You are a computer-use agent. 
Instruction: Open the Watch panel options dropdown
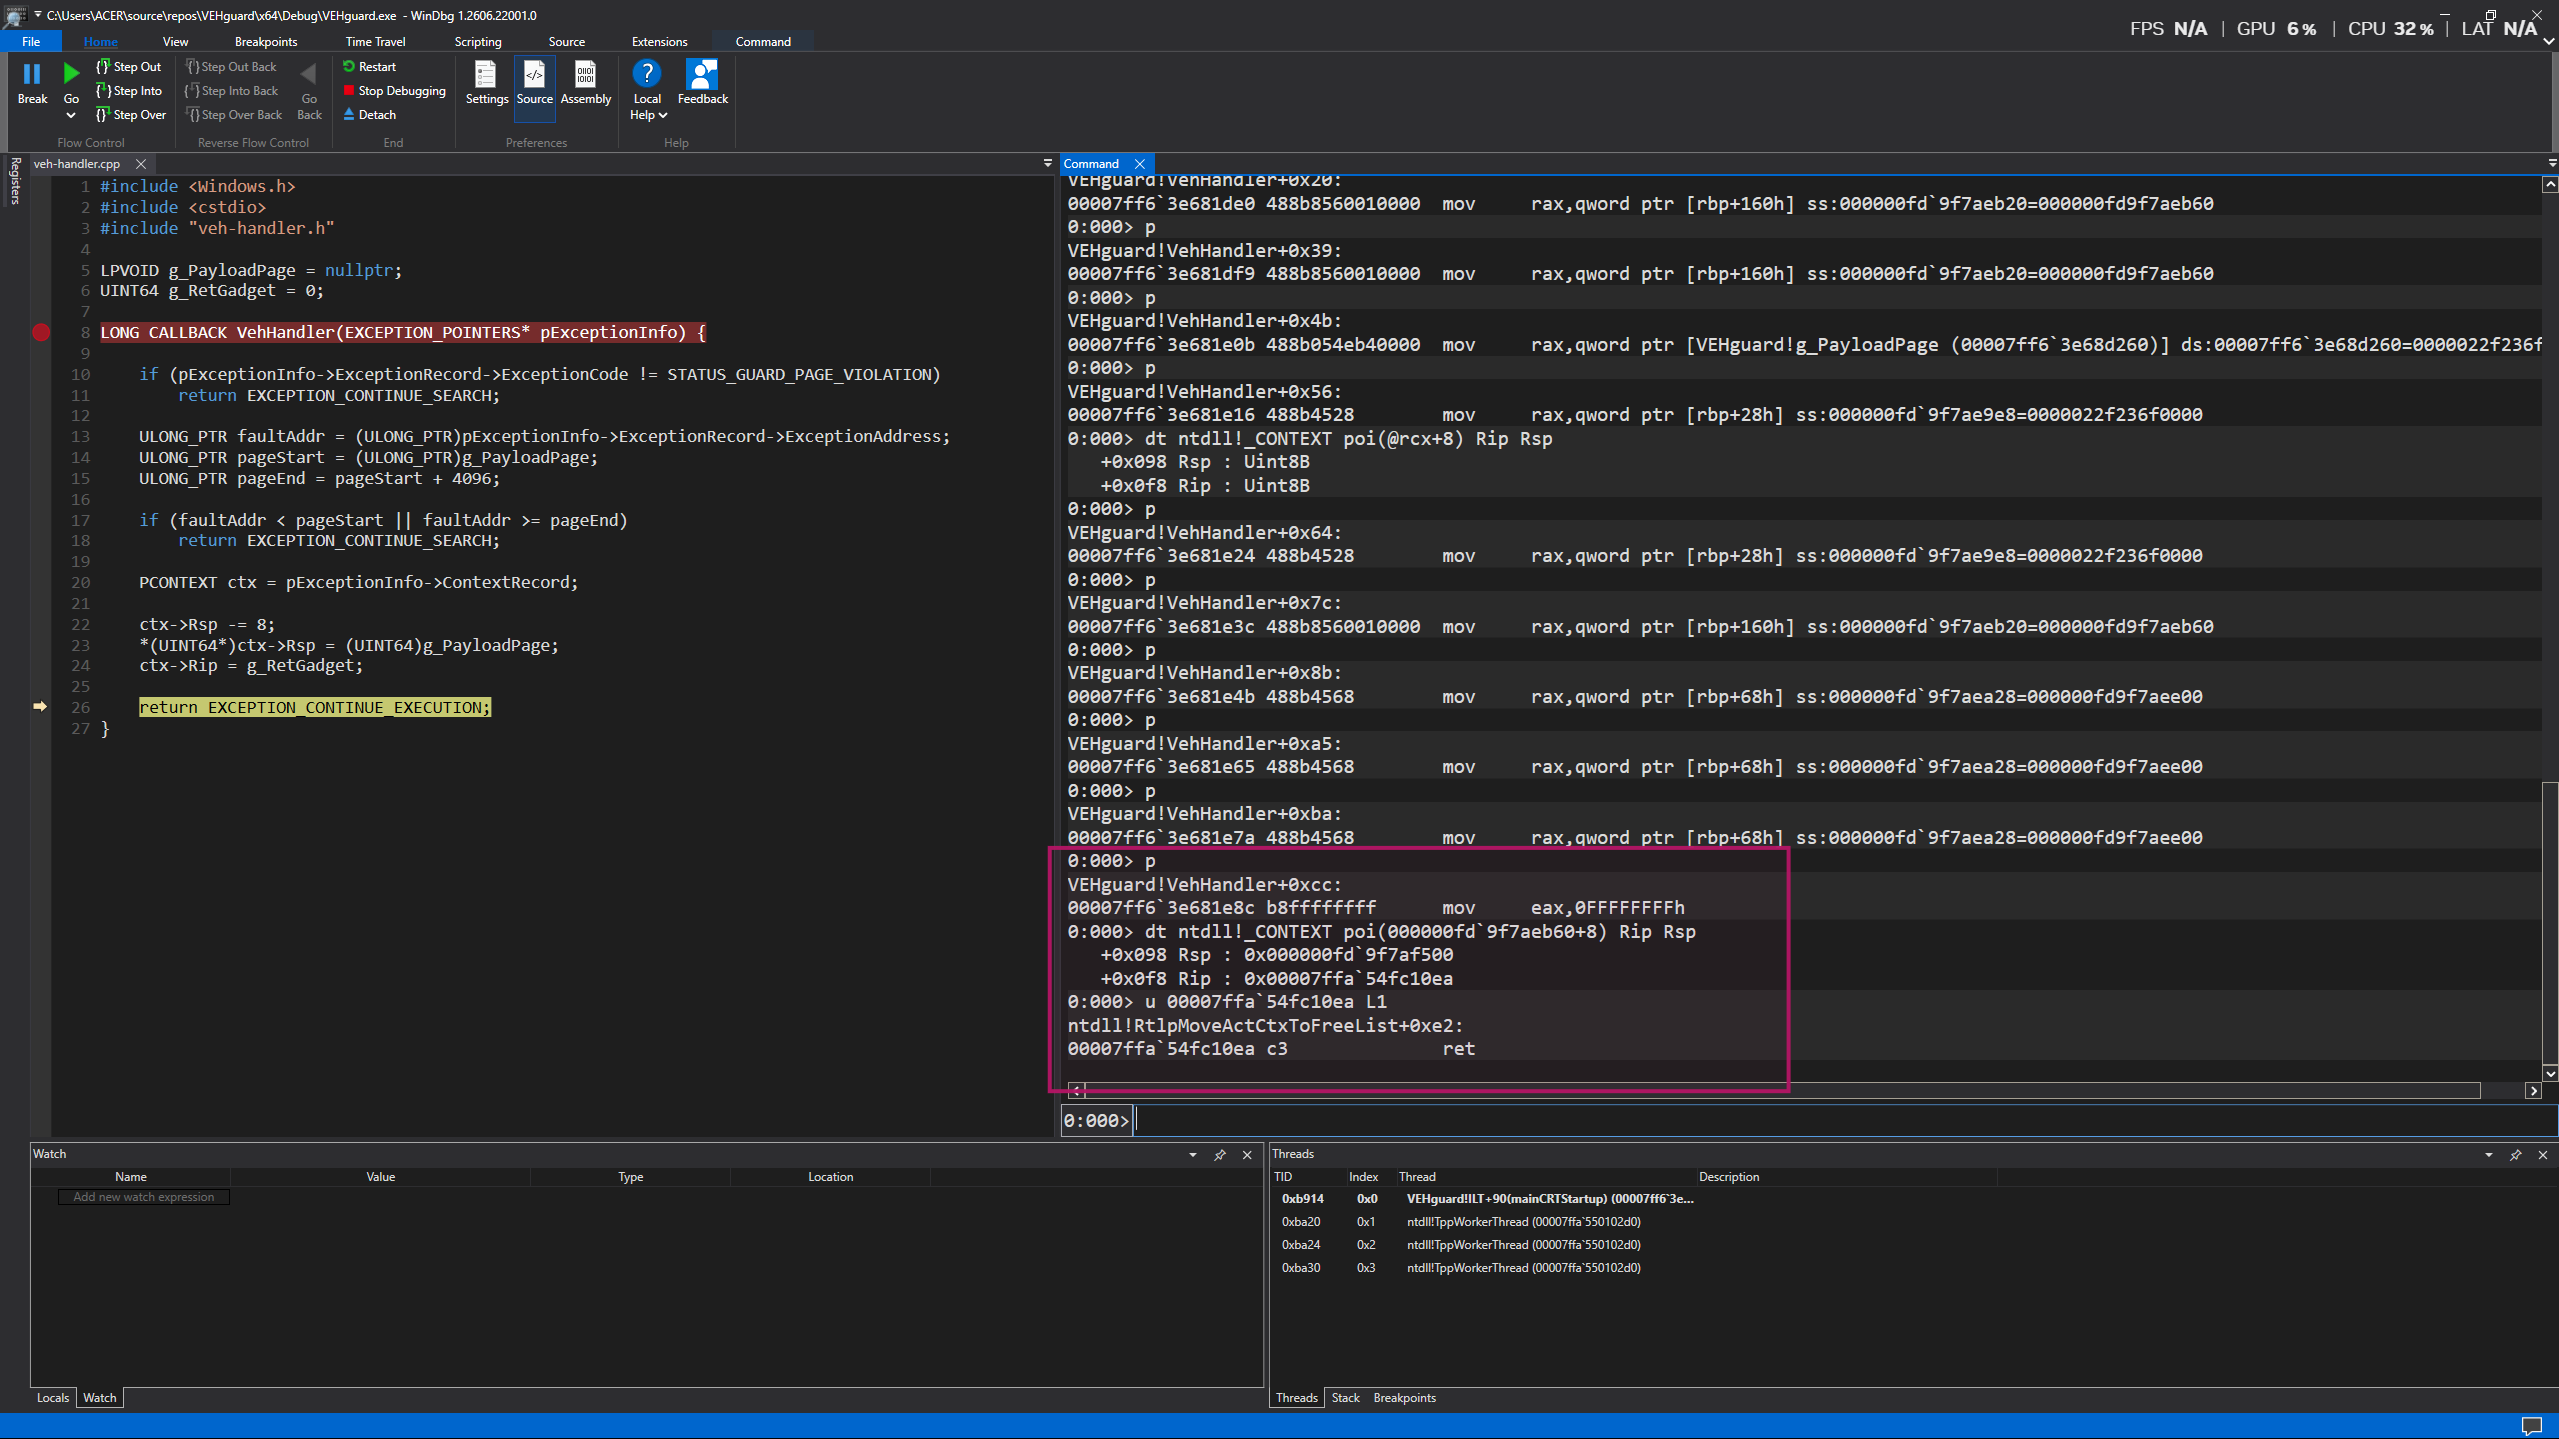[x=1192, y=1155]
